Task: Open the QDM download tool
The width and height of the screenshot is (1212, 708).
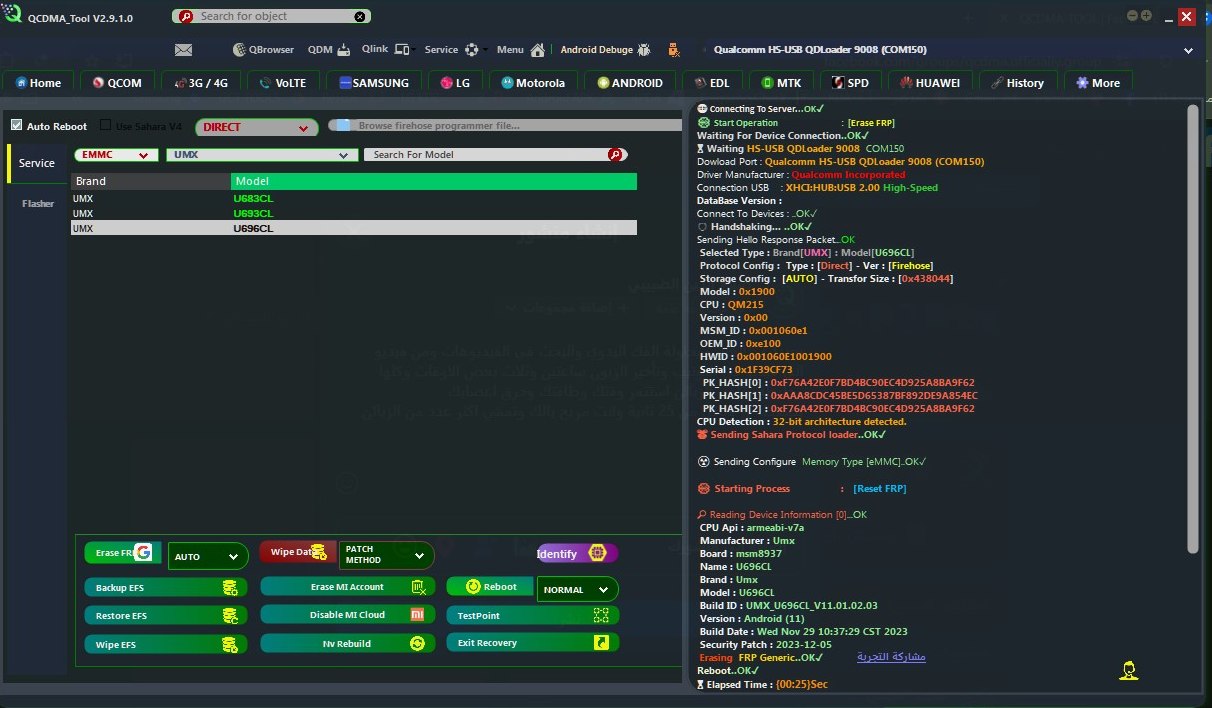Action: (329, 49)
